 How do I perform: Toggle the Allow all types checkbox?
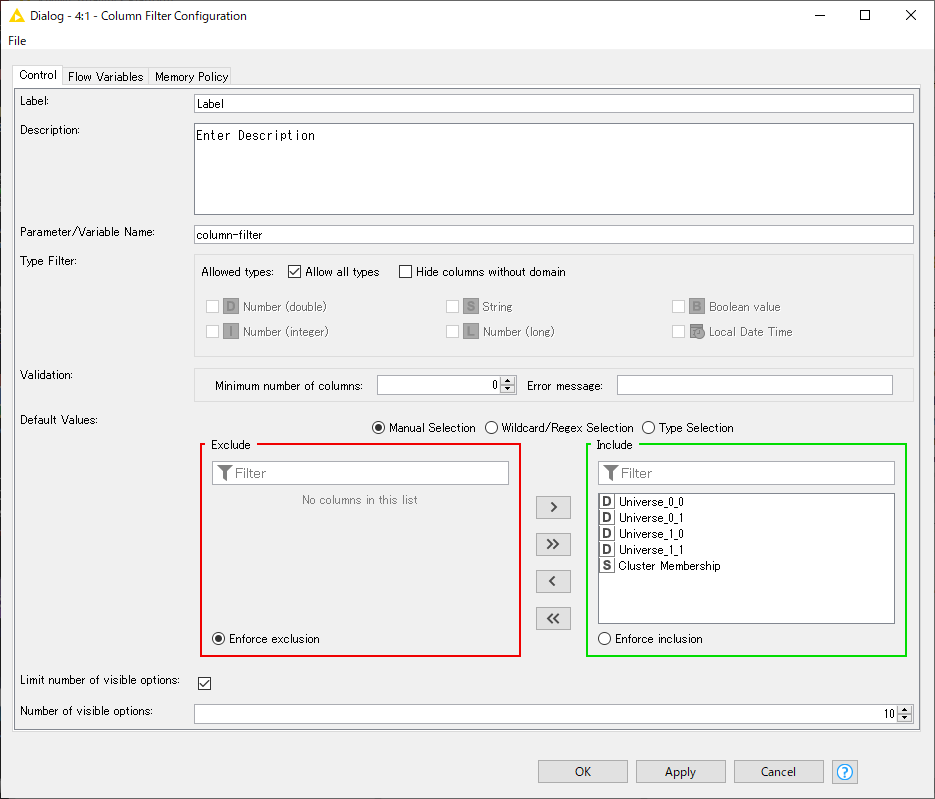coord(294,272)
